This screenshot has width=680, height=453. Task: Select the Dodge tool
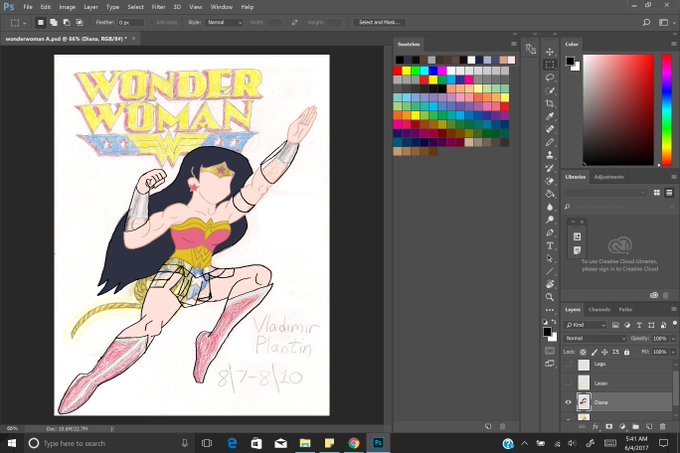point(550,219)
